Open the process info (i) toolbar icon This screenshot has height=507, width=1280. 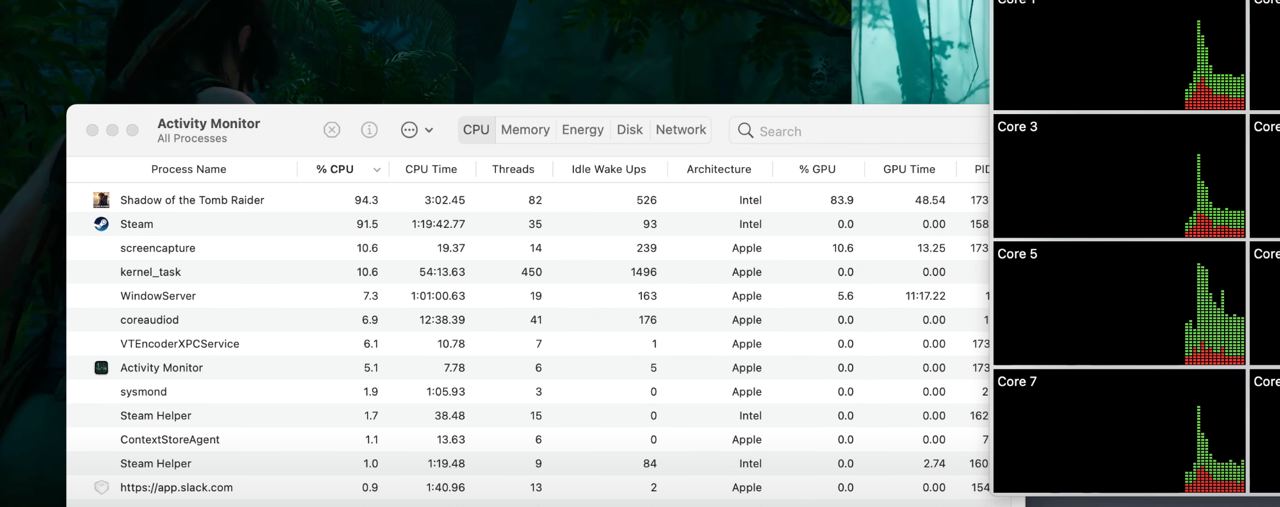pyautogui.click(x=369, y=130)
